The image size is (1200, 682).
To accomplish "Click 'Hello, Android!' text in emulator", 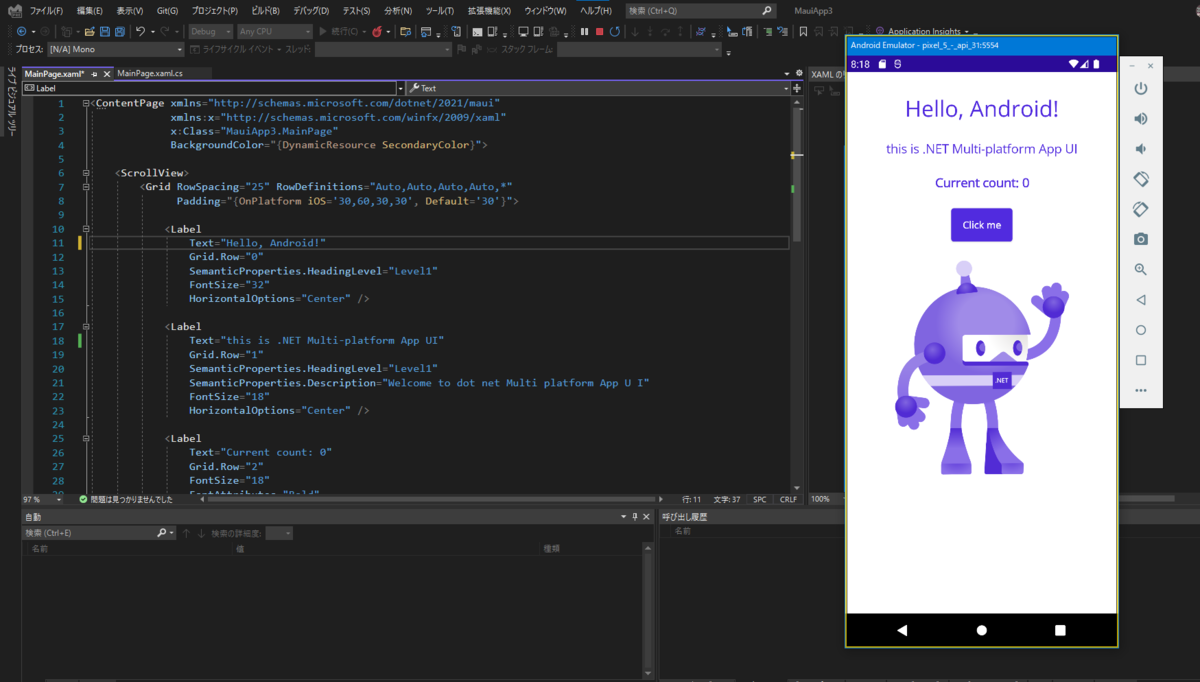I will pyautogui.click(x=981, y=109).
